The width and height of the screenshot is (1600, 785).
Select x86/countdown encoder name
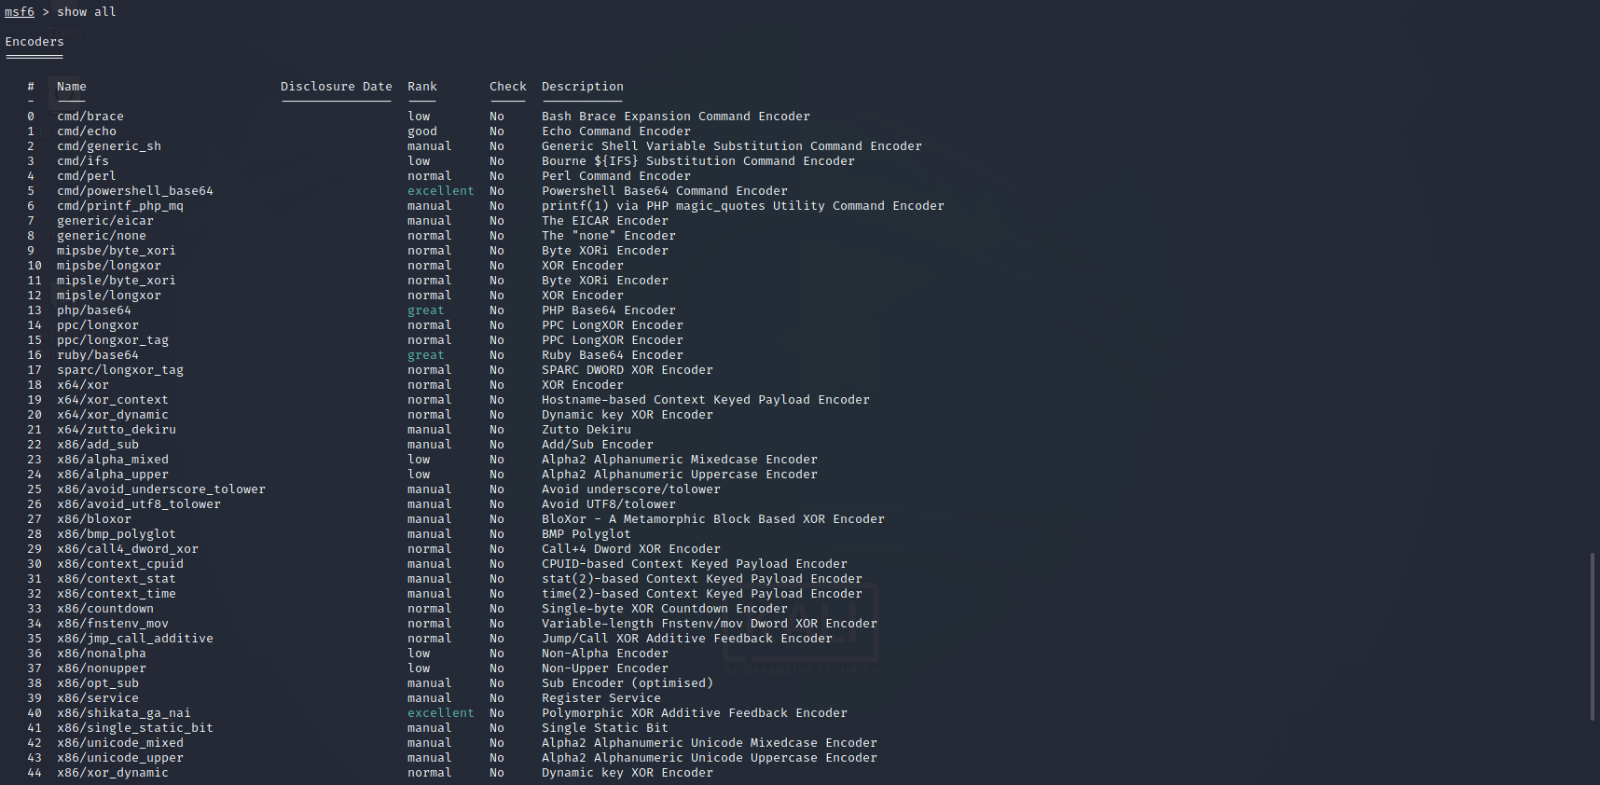105,609
